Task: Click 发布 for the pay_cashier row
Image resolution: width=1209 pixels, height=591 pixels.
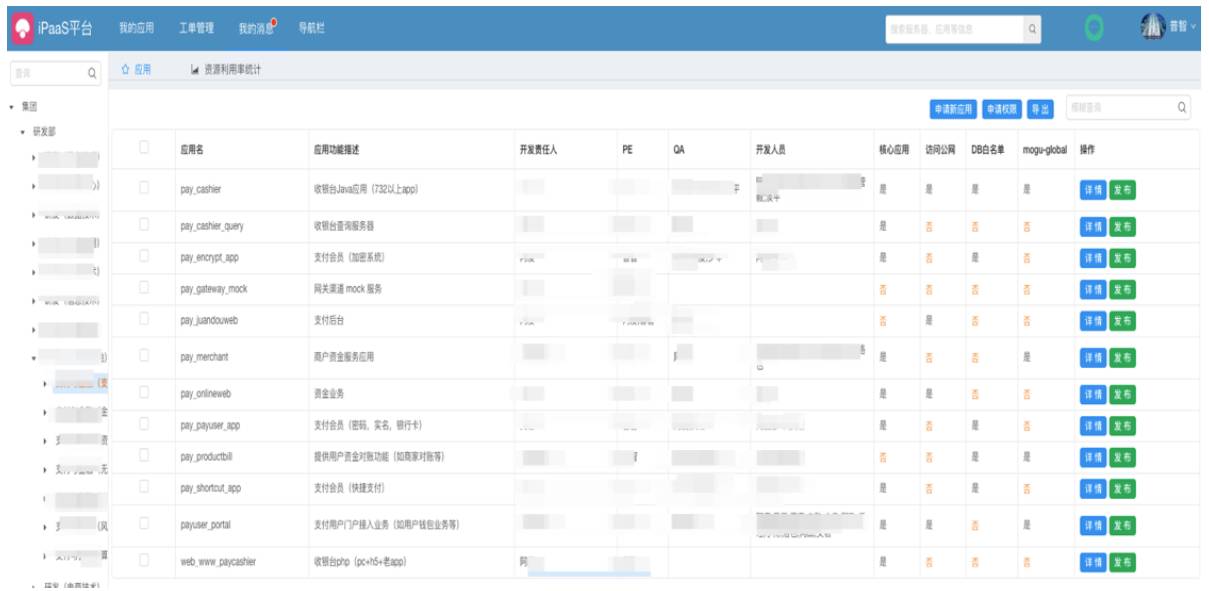Action: 1122,190
